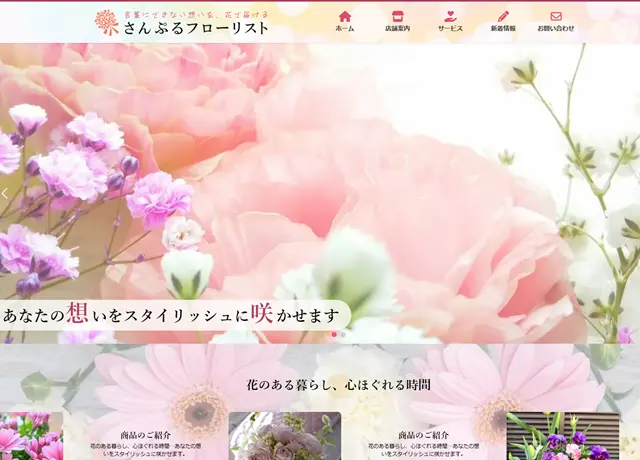
Task: Click the envelope contact icon
Action: point(556,16)
